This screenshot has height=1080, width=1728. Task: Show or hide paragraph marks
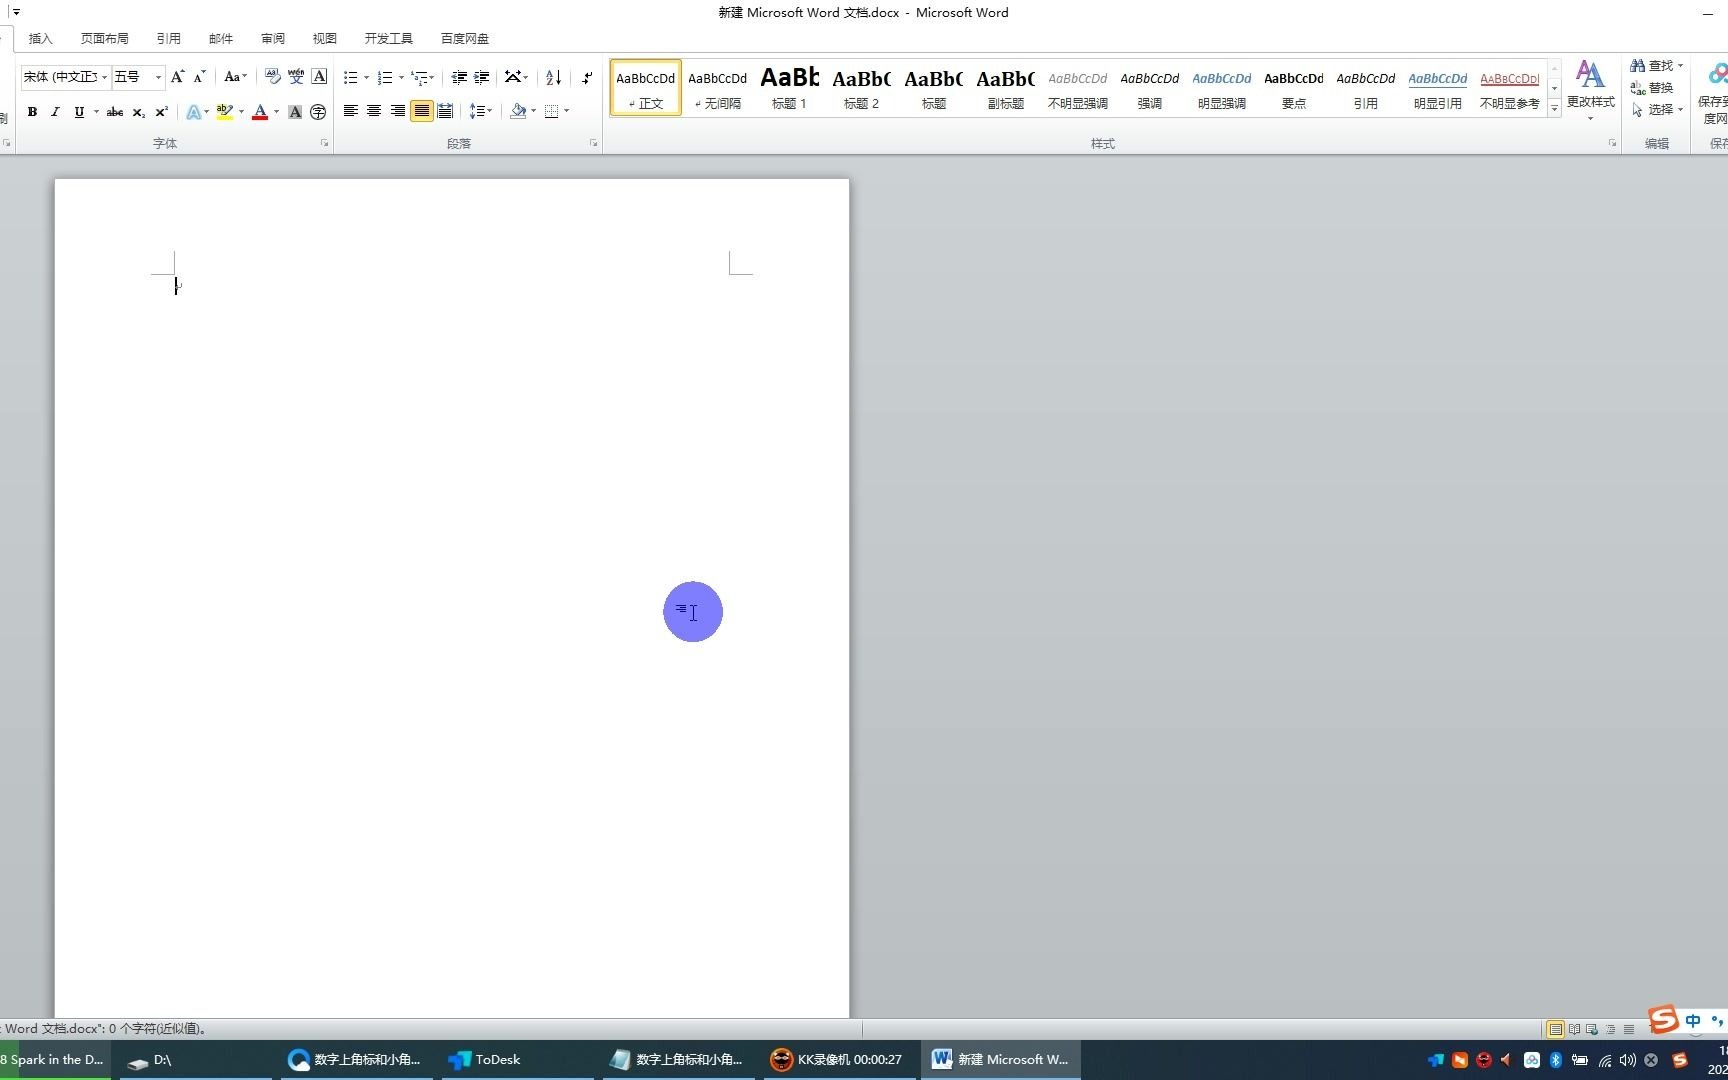(x=587, y=77)
